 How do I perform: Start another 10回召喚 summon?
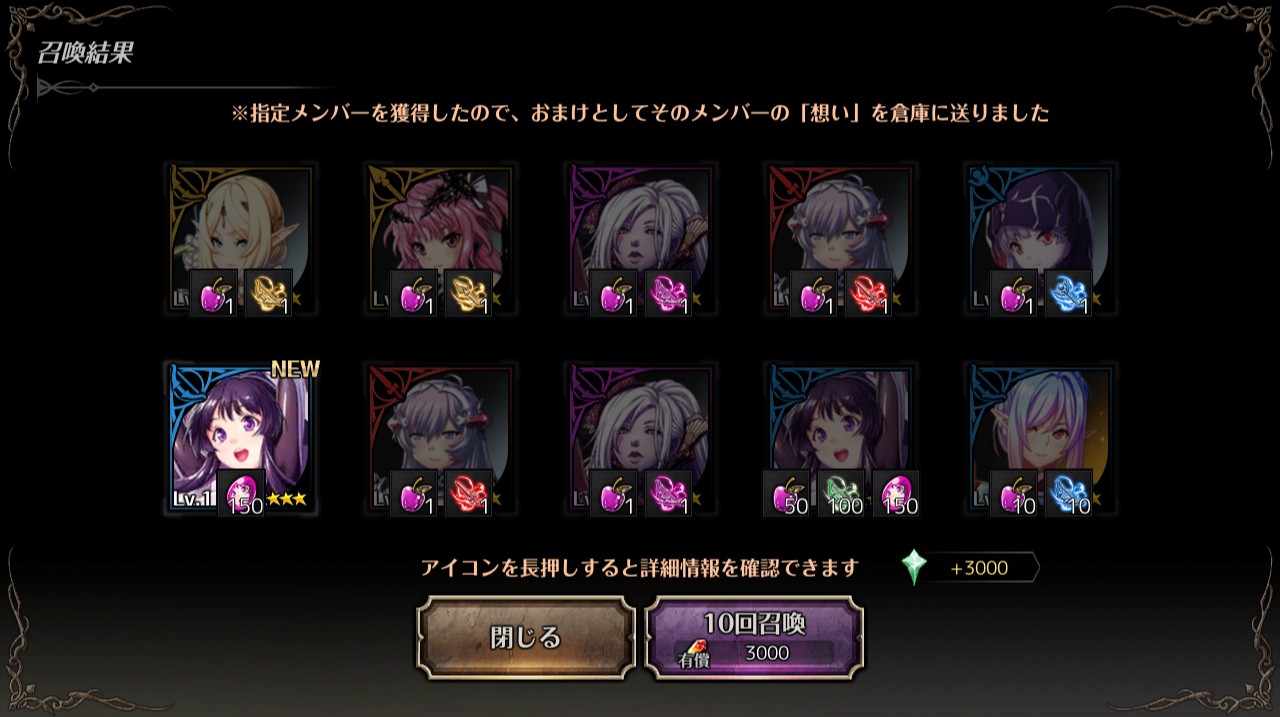[755, 638]
